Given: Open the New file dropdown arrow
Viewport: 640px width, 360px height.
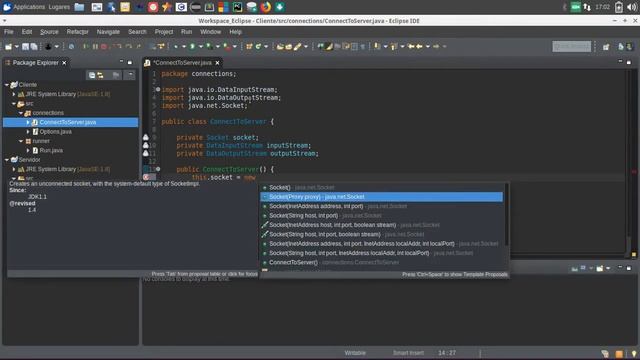Looking at the screenshot, I should tap(16, 47).
